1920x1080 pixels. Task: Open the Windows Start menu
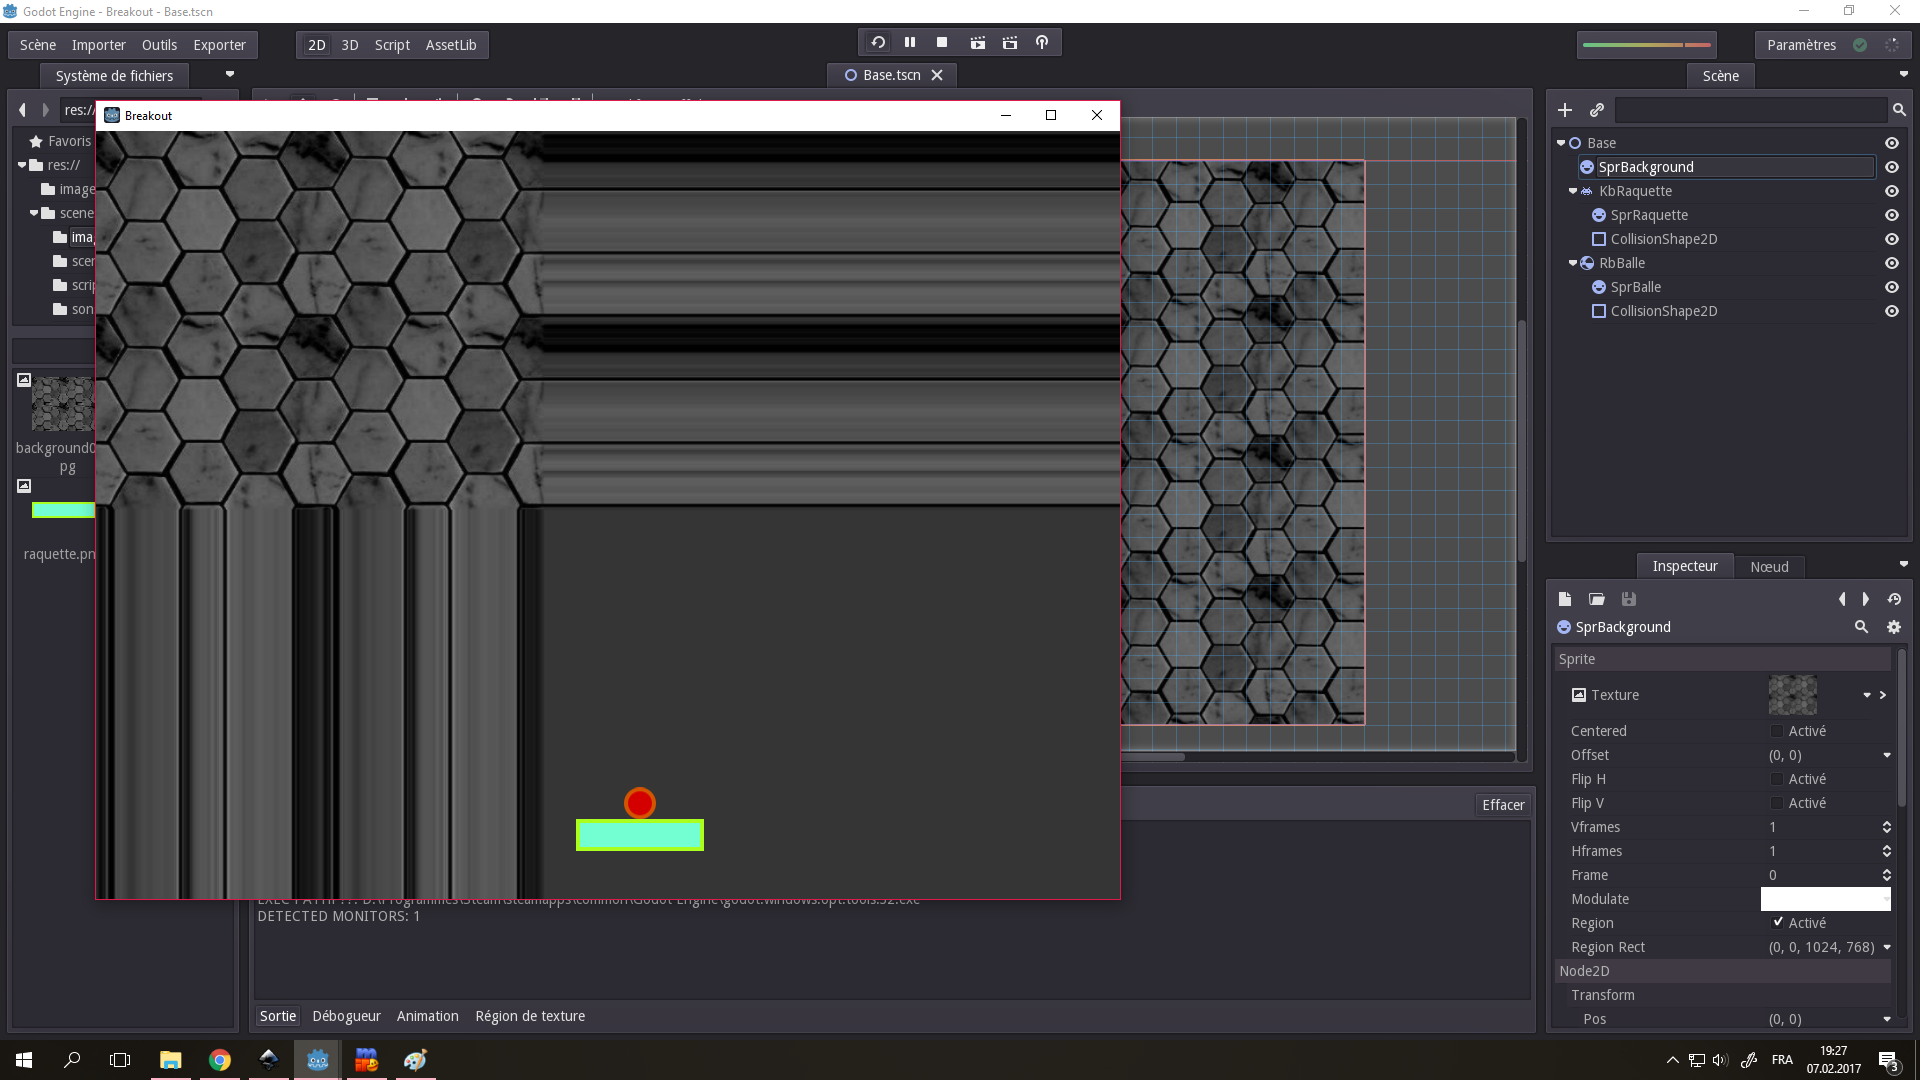coord(24,1060)
